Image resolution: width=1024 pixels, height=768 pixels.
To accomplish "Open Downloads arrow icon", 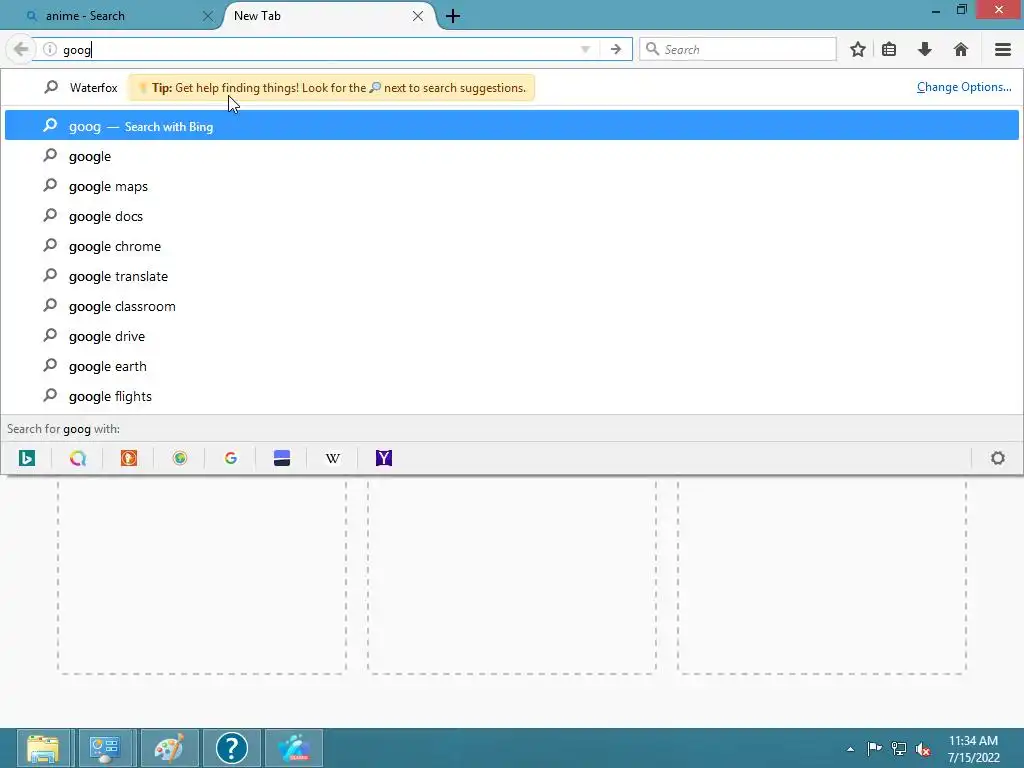I will [x=924, y=49].
